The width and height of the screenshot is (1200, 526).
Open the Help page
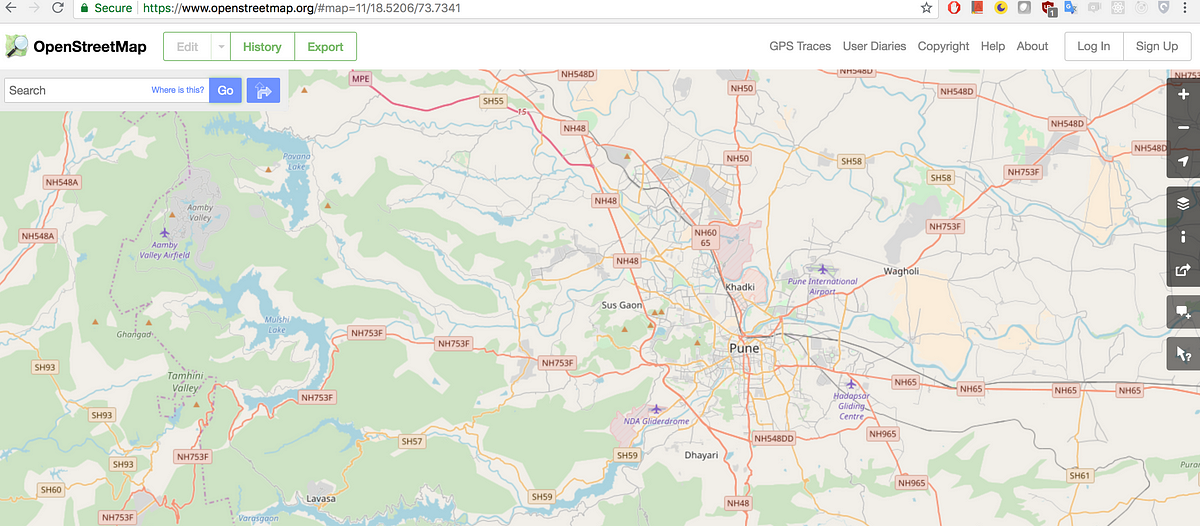click(x=993, y=46)
